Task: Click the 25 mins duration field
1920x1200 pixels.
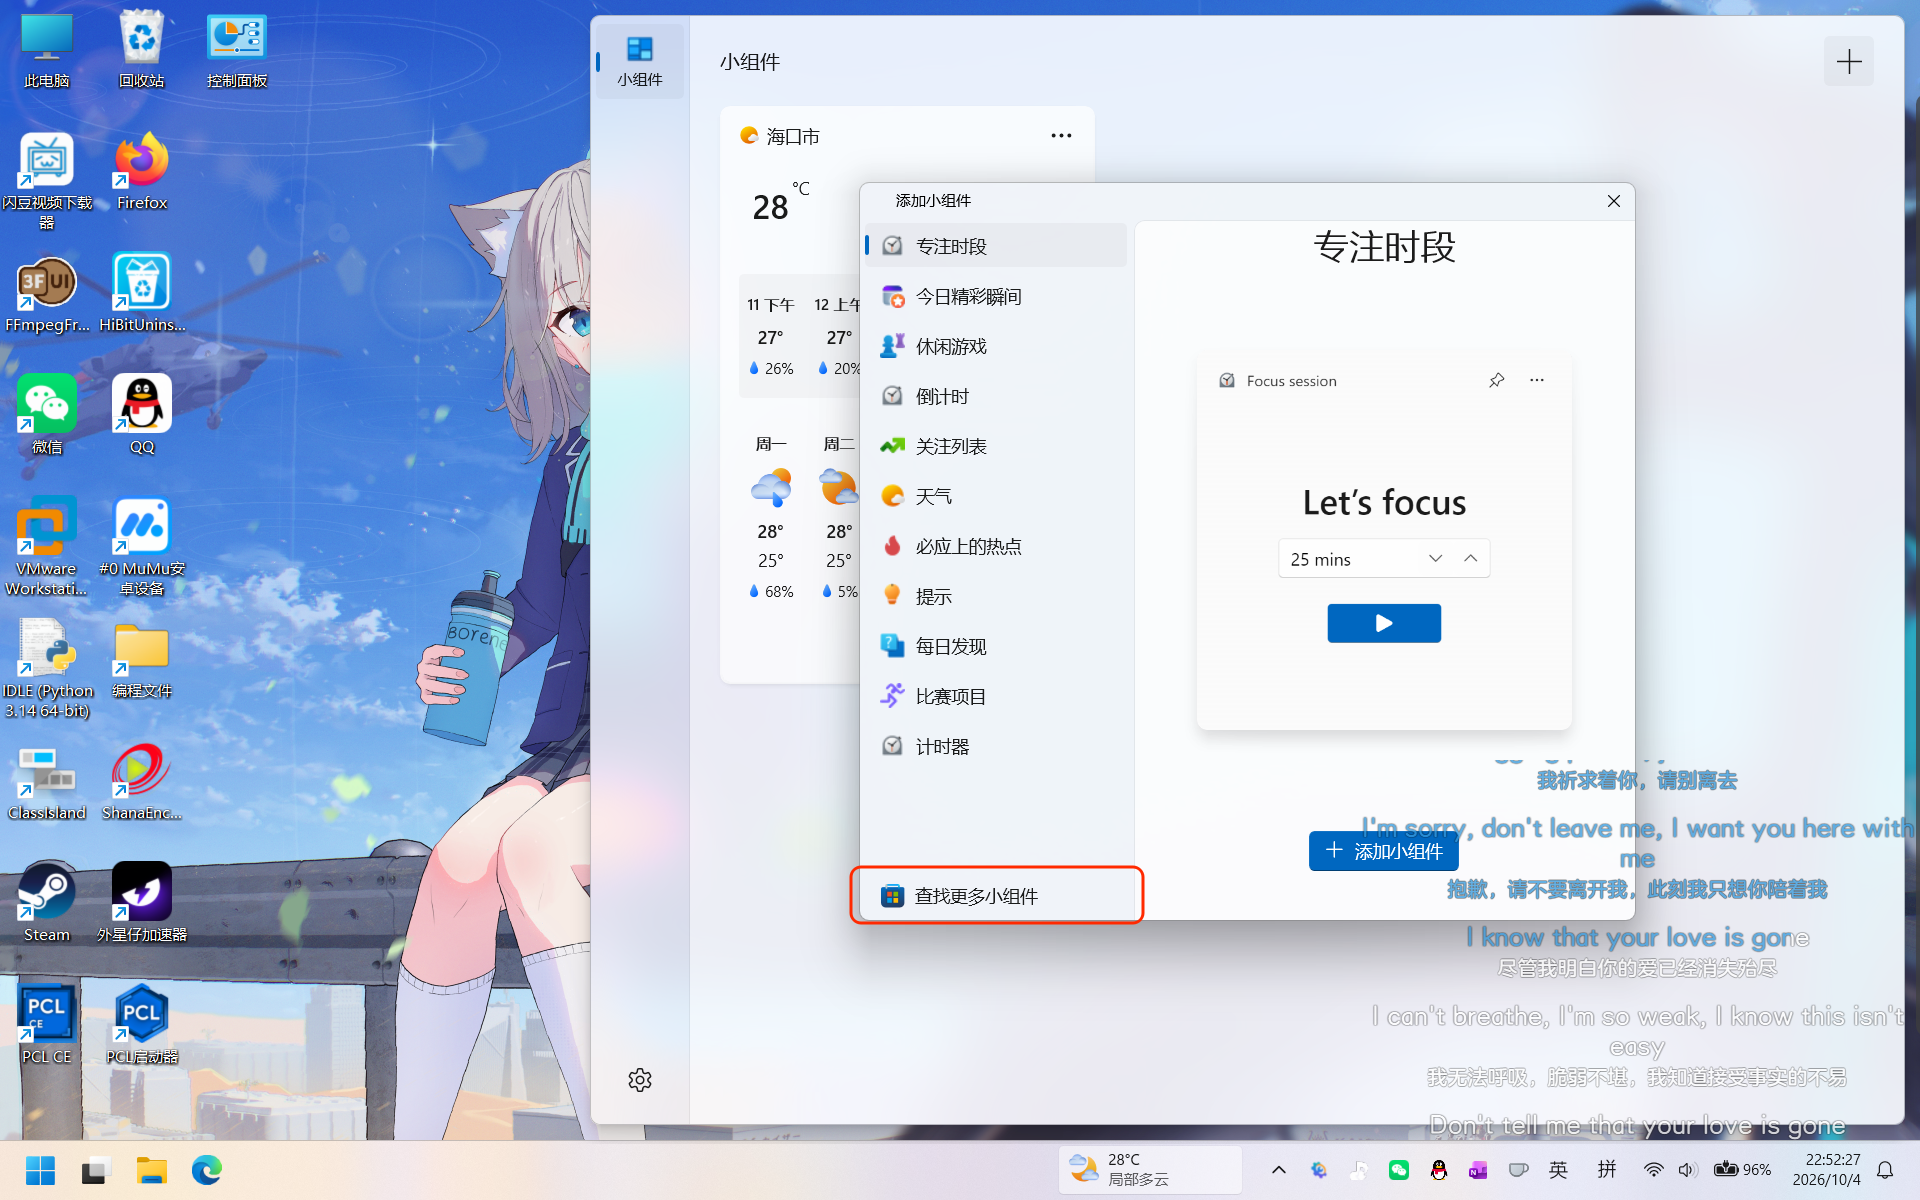Action: (x=1384, y=559)
